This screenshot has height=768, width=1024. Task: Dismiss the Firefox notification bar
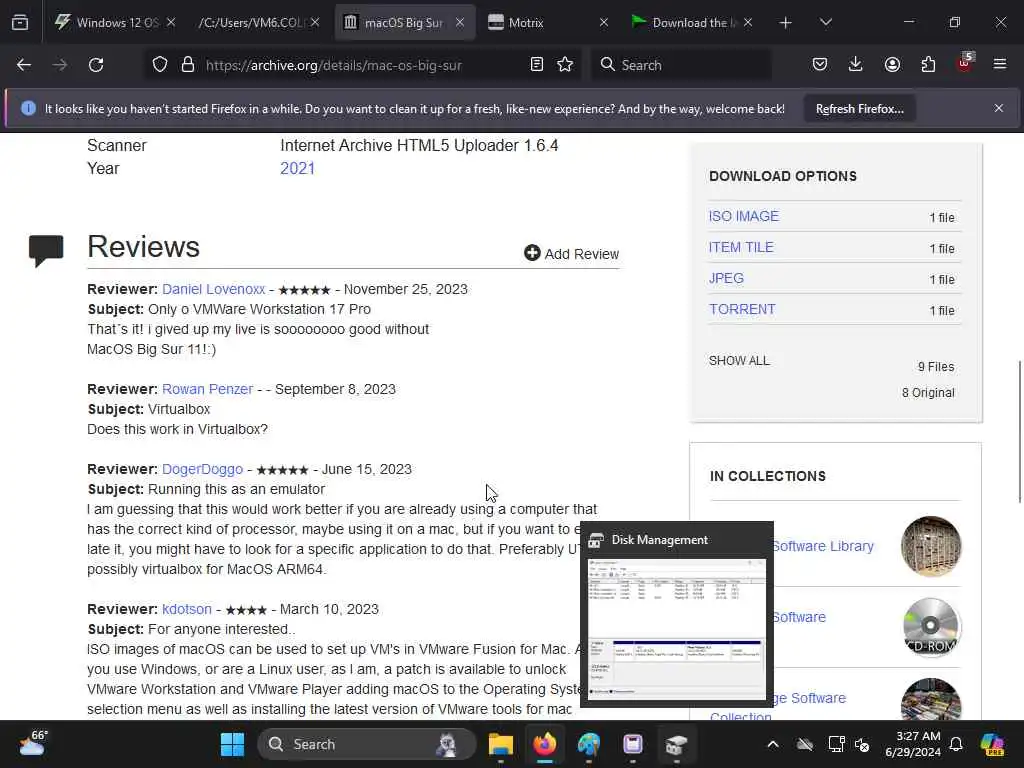(x=999, y=108)
